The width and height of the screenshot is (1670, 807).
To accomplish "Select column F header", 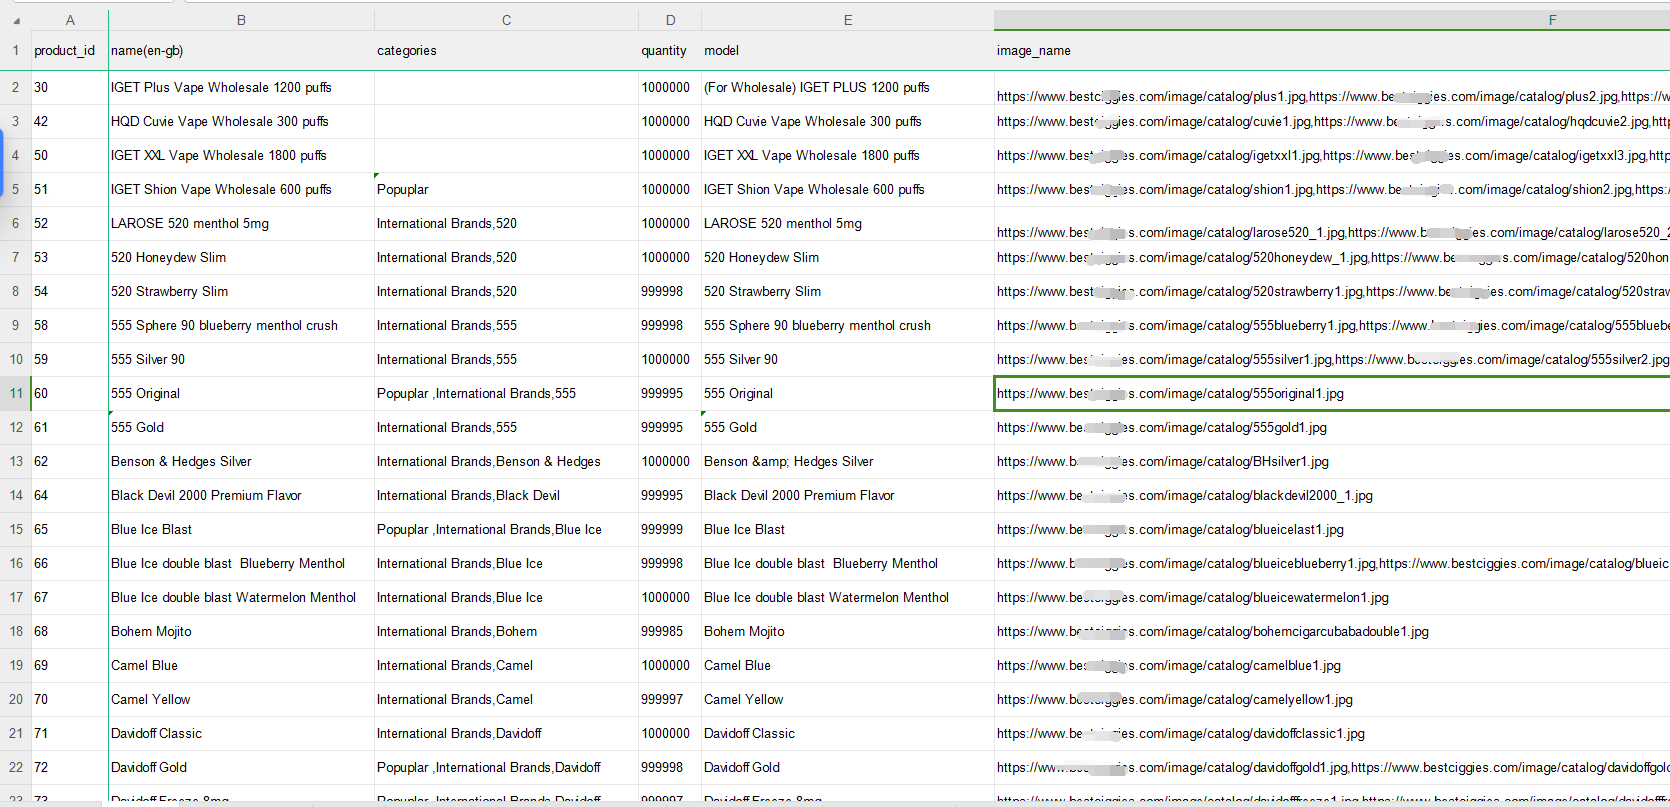I will pyautogui.click(x=1332, y=20).
